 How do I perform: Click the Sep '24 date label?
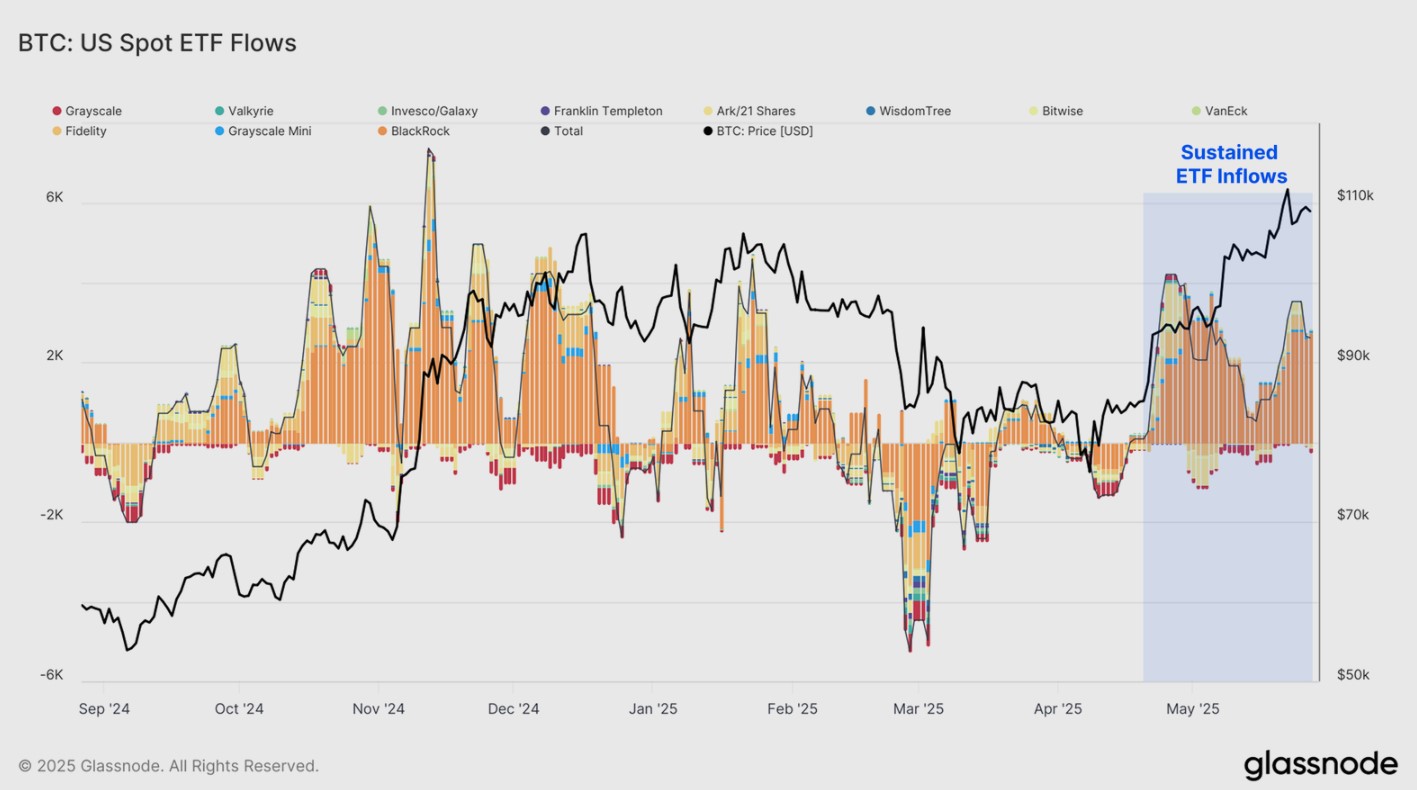(104, 709)
